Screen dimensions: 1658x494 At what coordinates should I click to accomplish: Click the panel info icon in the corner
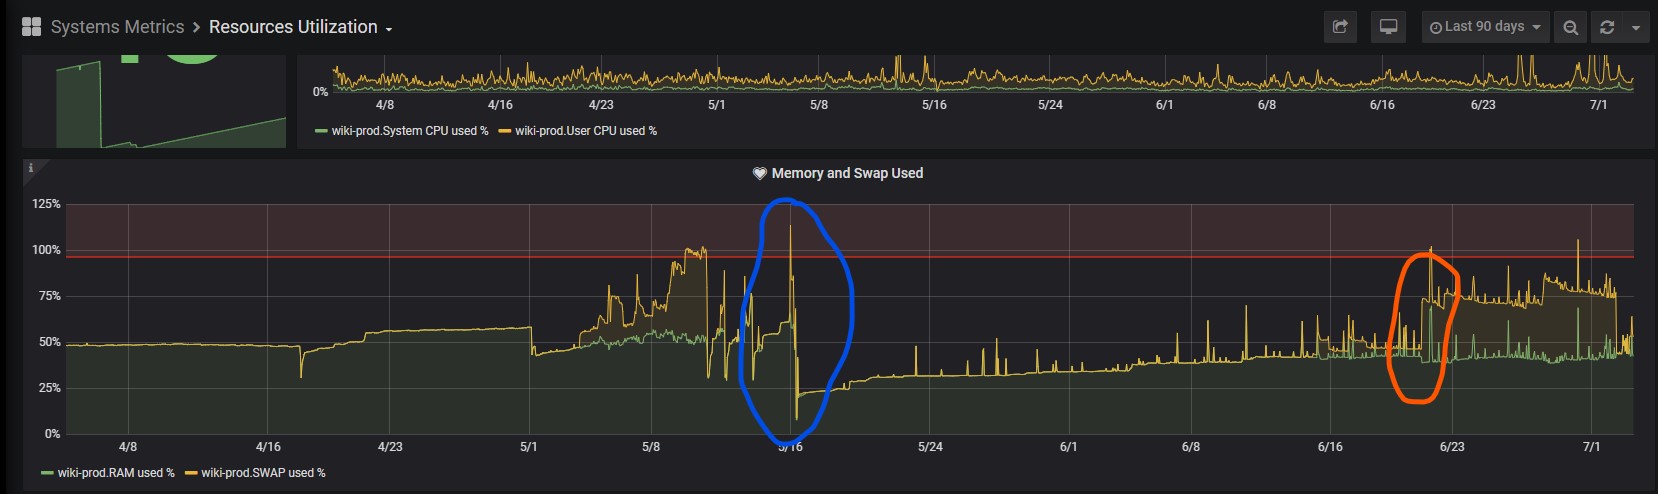click(x=30, y=167)
